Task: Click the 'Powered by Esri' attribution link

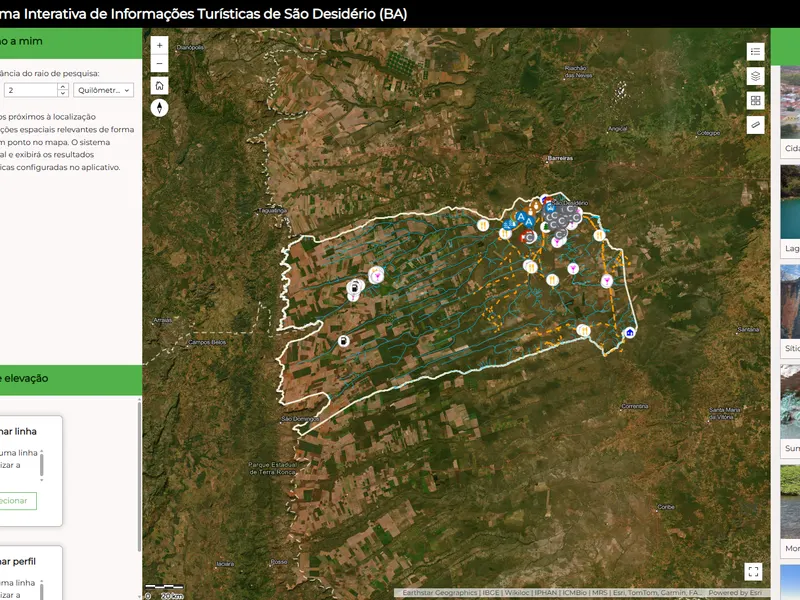Action: point(735,593)
